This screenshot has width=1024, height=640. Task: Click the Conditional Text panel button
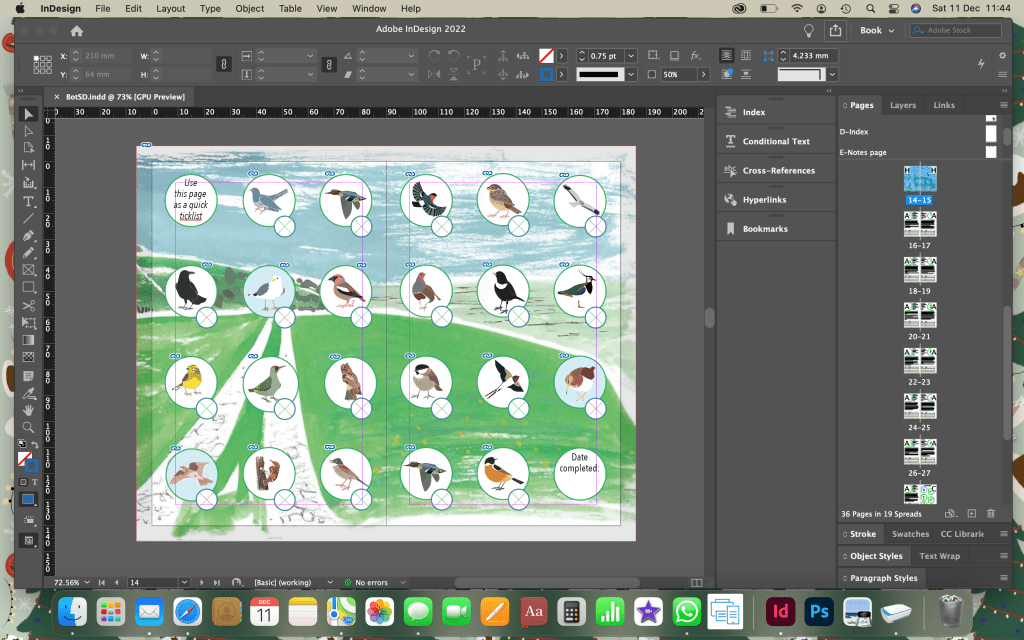(x=775, y=142)
